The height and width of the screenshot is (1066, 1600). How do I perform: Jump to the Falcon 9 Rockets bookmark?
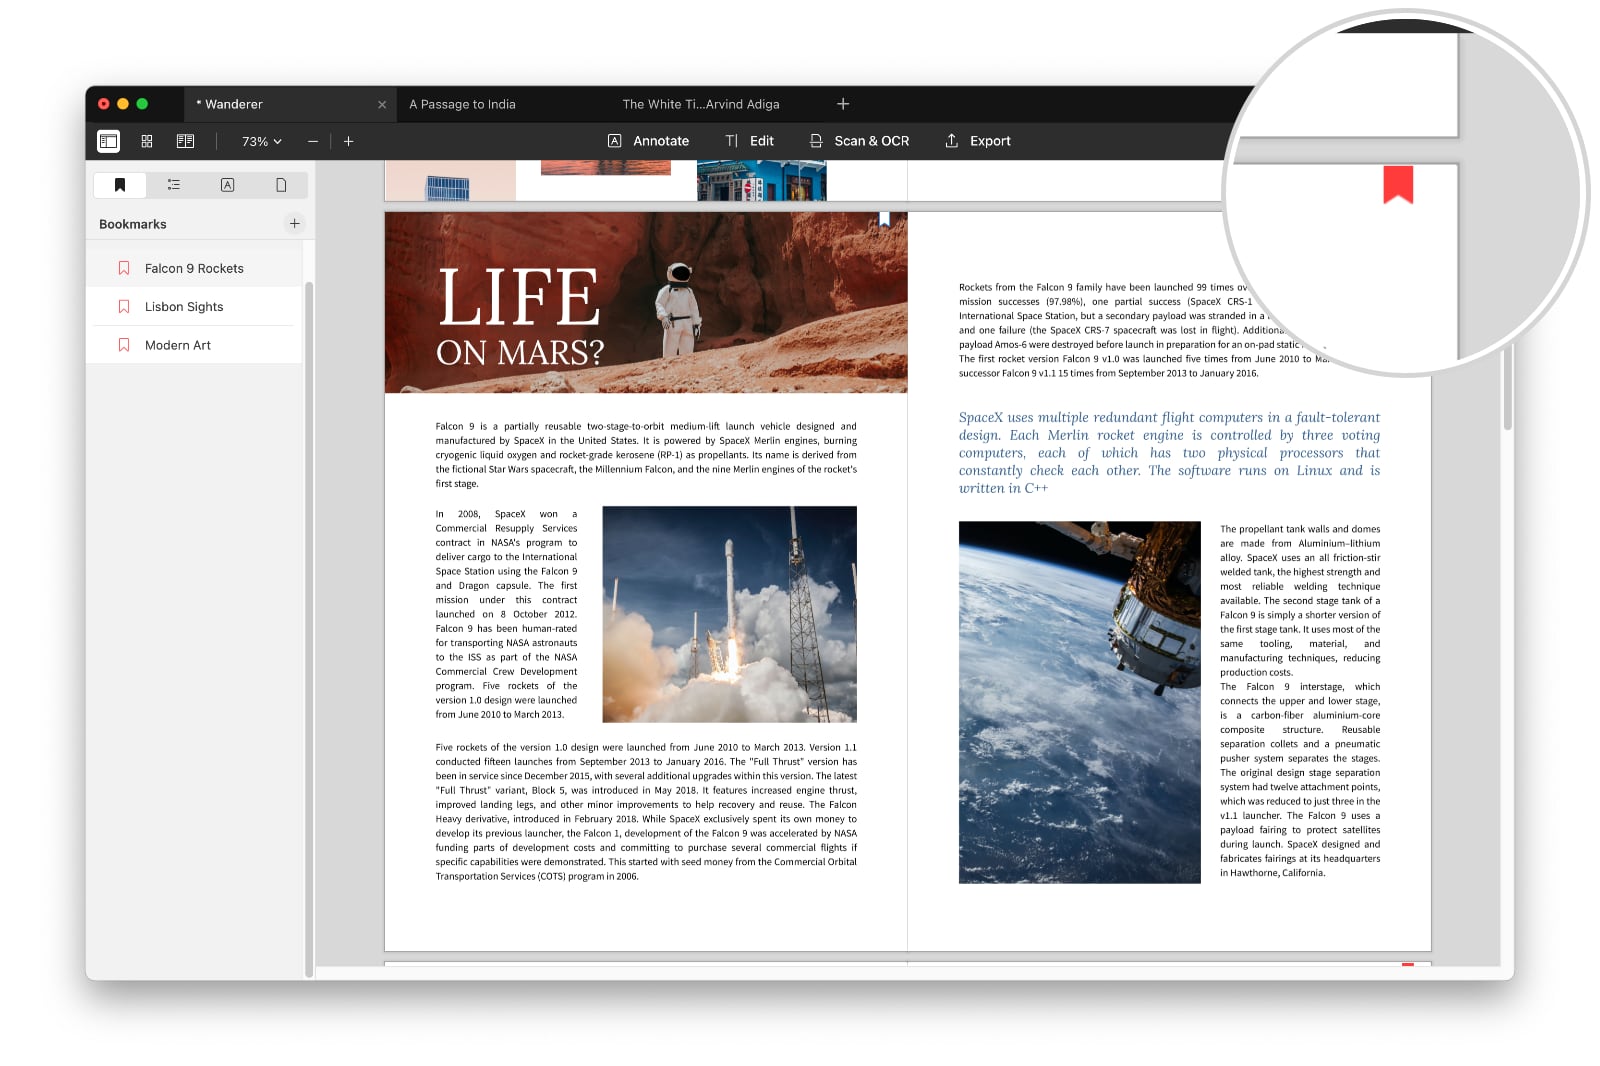click(x=194, y=268)
